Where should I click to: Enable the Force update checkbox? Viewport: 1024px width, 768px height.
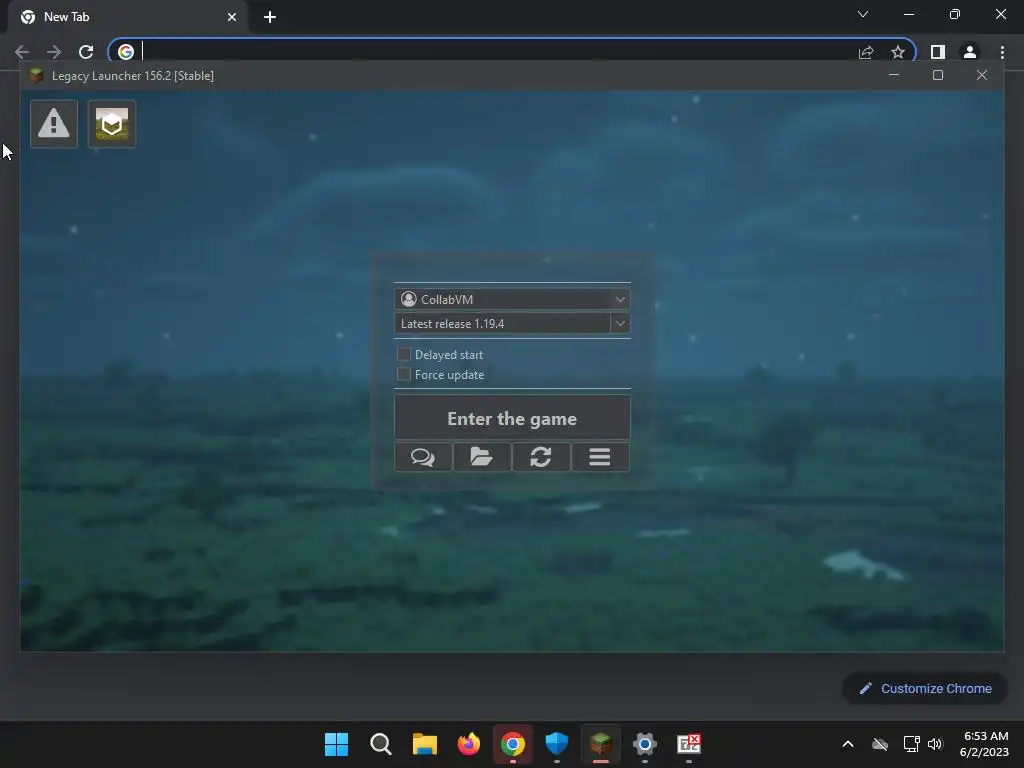click(404, 374)
